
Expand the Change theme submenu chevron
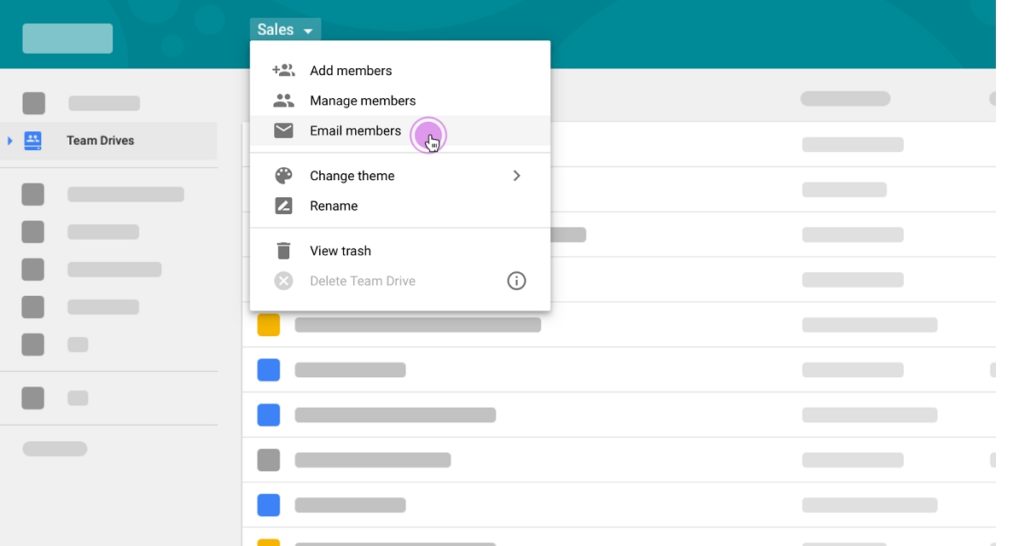[x=516, y=176]
